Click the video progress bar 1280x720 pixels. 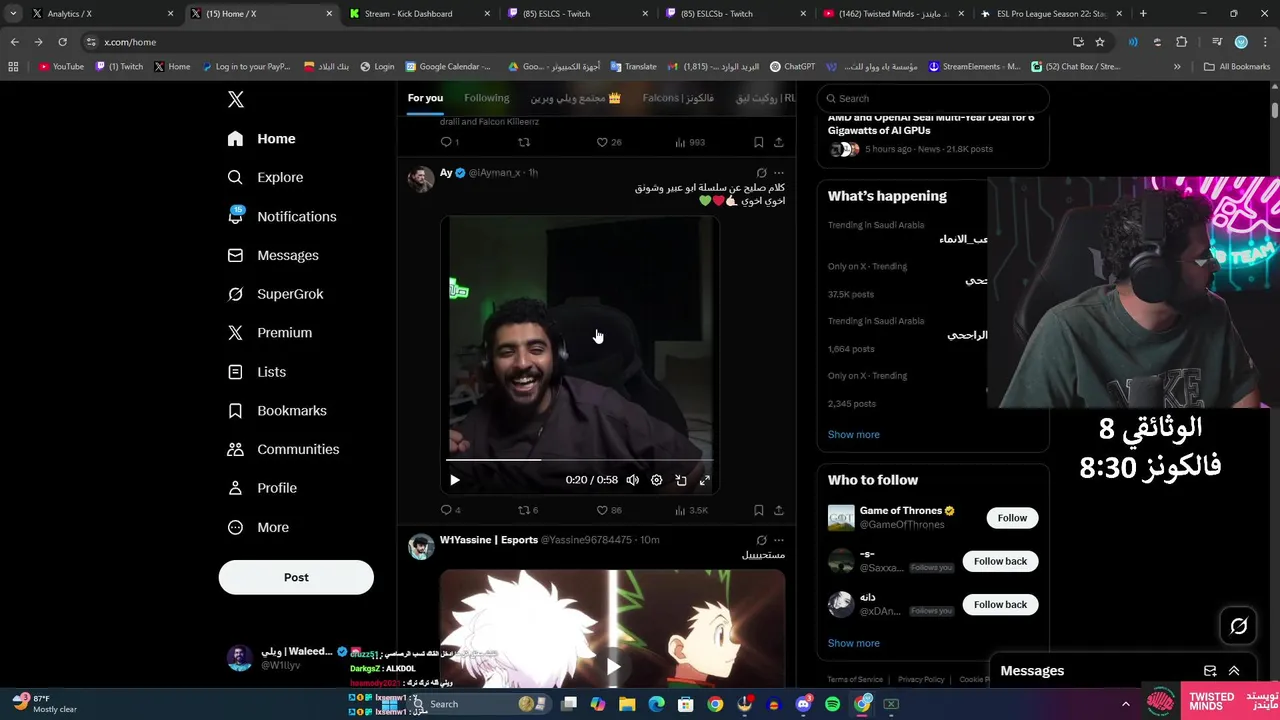(x=579, y=460)
